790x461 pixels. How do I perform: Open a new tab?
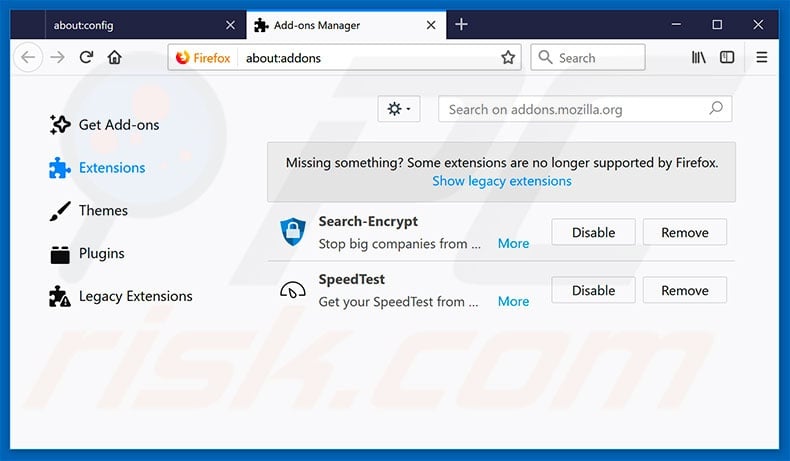click(x=461, y=24)
